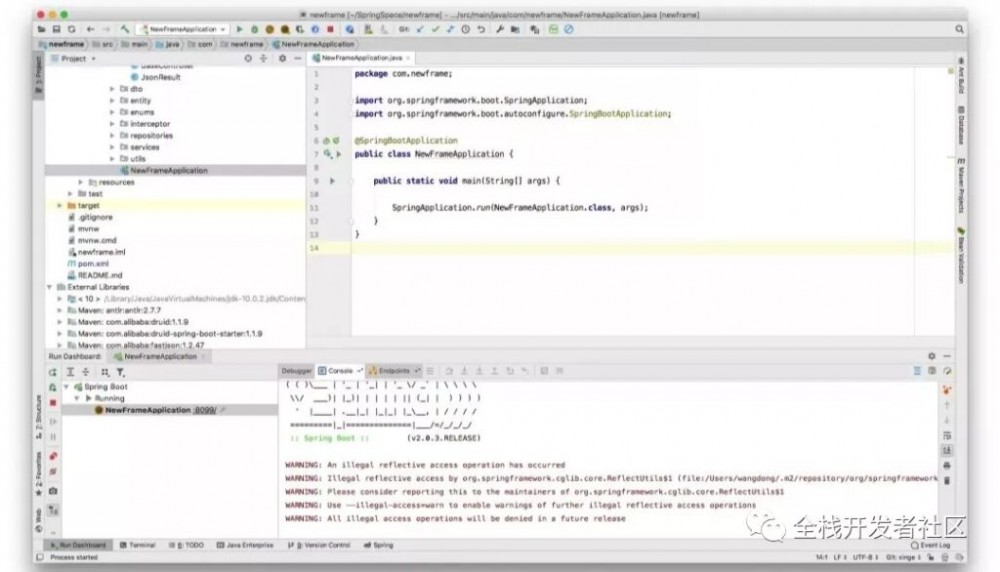This screenshot has width=1000, height=572.
Task: Capture a thread dump with camera icon
Action: click(53, 491)
